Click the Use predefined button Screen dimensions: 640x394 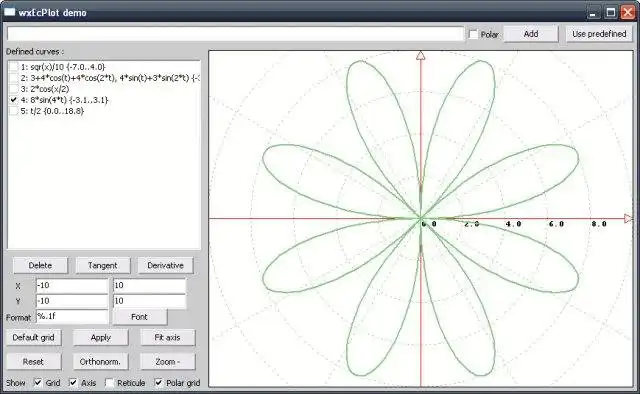(599, 34)
